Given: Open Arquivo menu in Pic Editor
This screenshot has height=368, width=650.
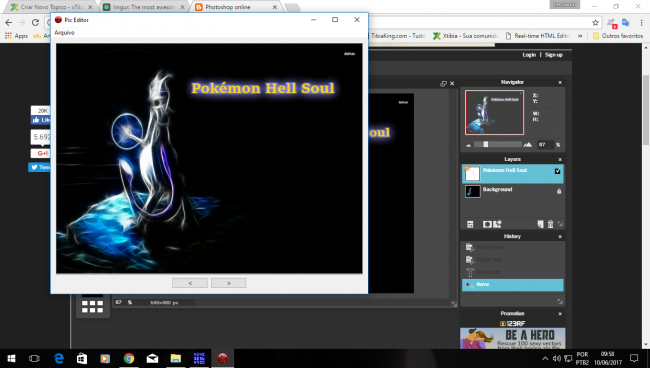Looking at the screenshot, I should 65,32.
